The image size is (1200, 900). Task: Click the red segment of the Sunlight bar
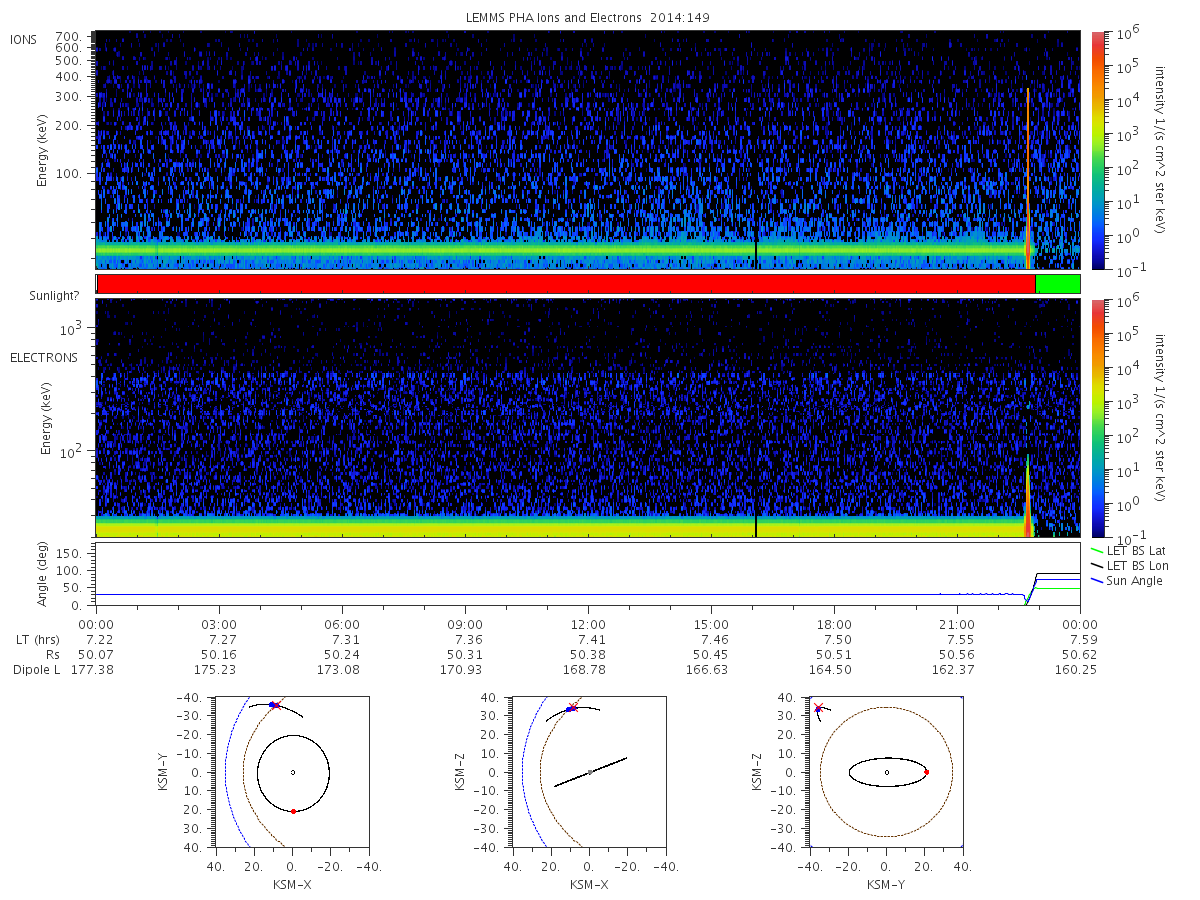click(x=566, y=284)
